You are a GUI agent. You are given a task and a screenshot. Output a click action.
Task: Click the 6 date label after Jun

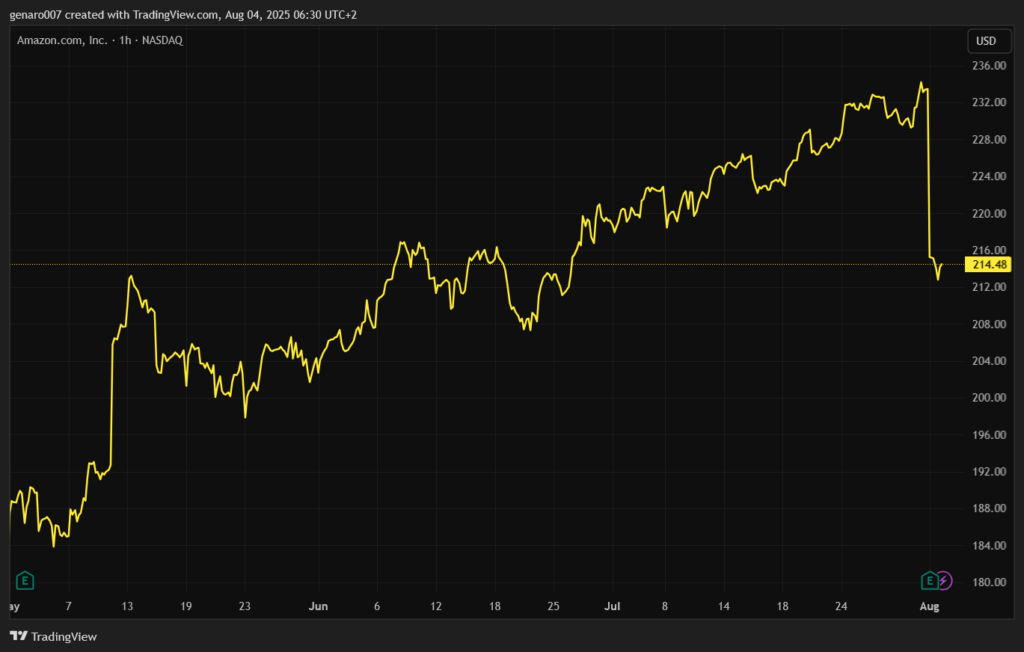coord(376,606)
